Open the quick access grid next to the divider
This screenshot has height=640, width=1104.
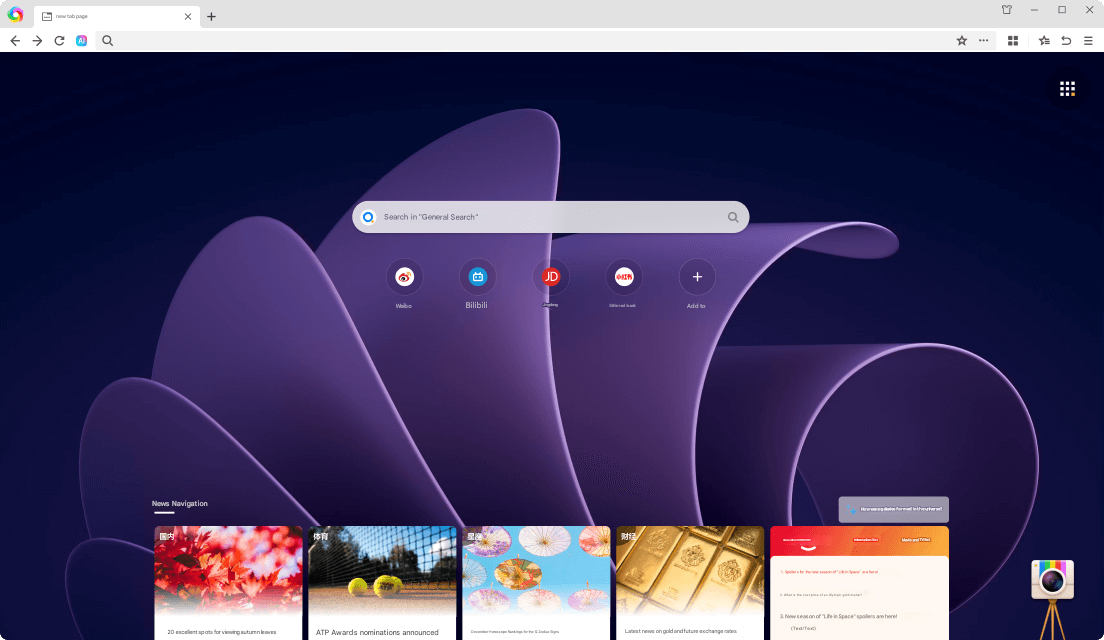coord(1012,41)
